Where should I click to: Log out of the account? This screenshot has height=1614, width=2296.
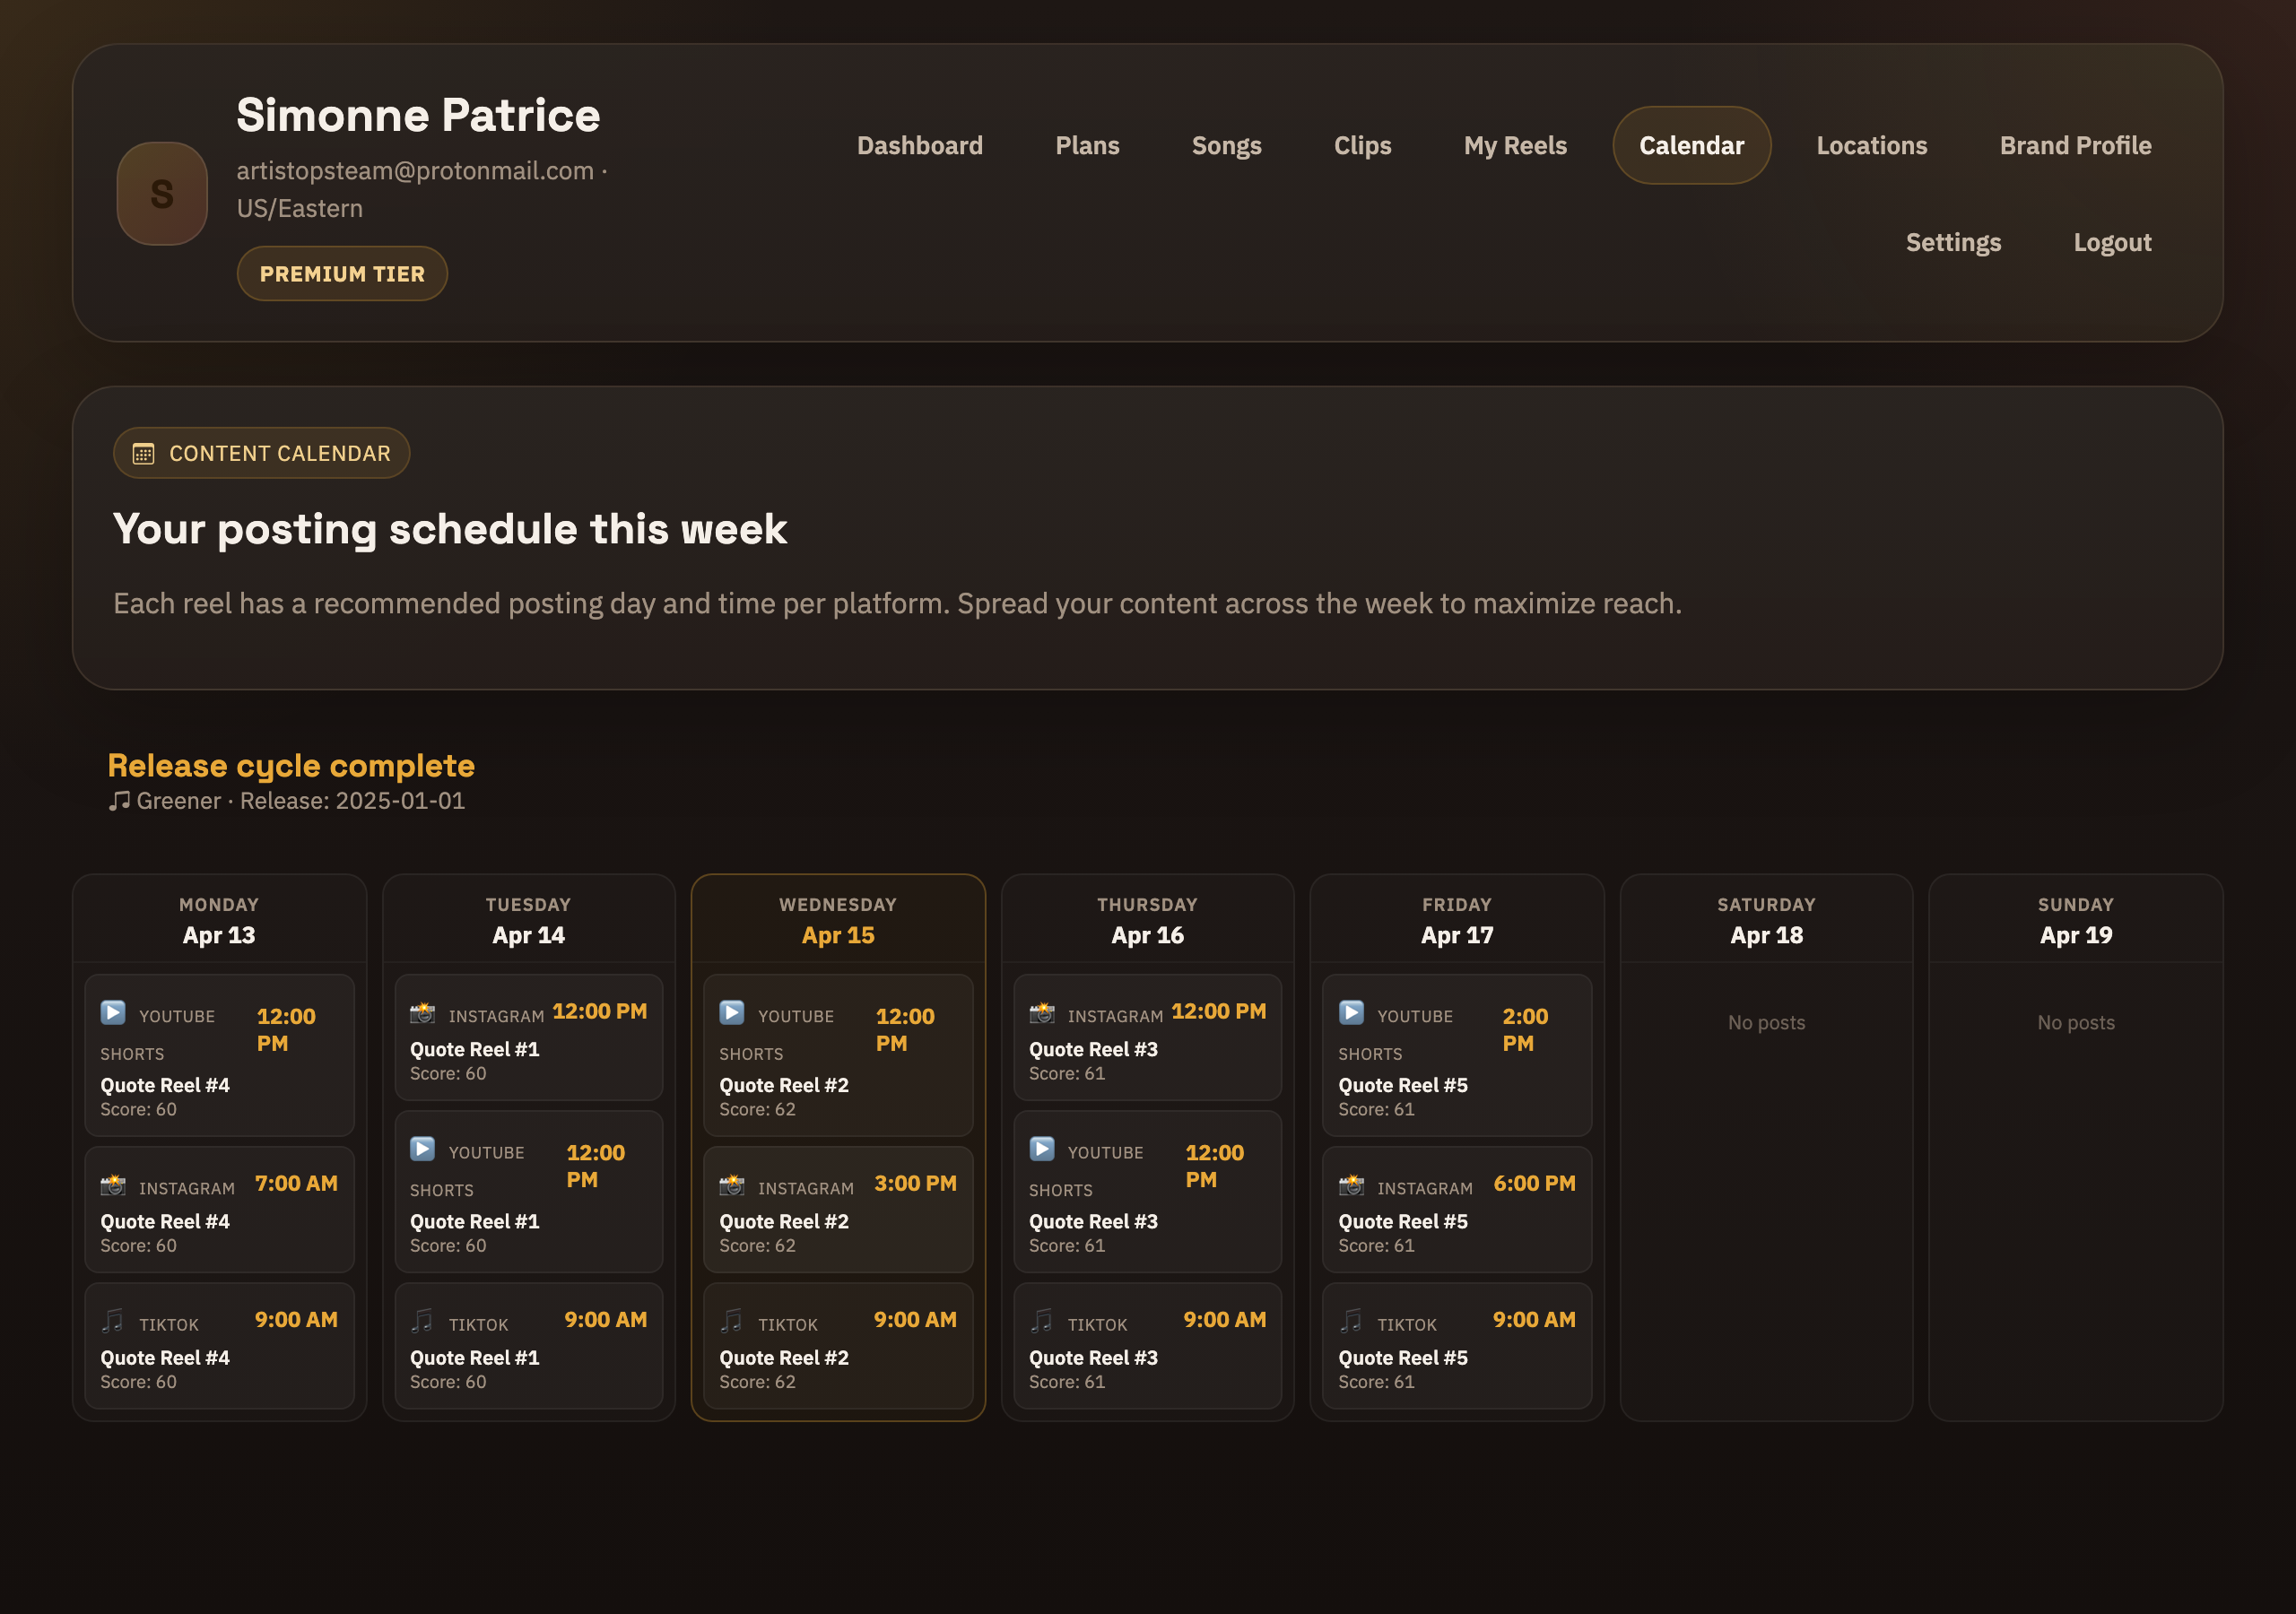(x=2112, y=242)
